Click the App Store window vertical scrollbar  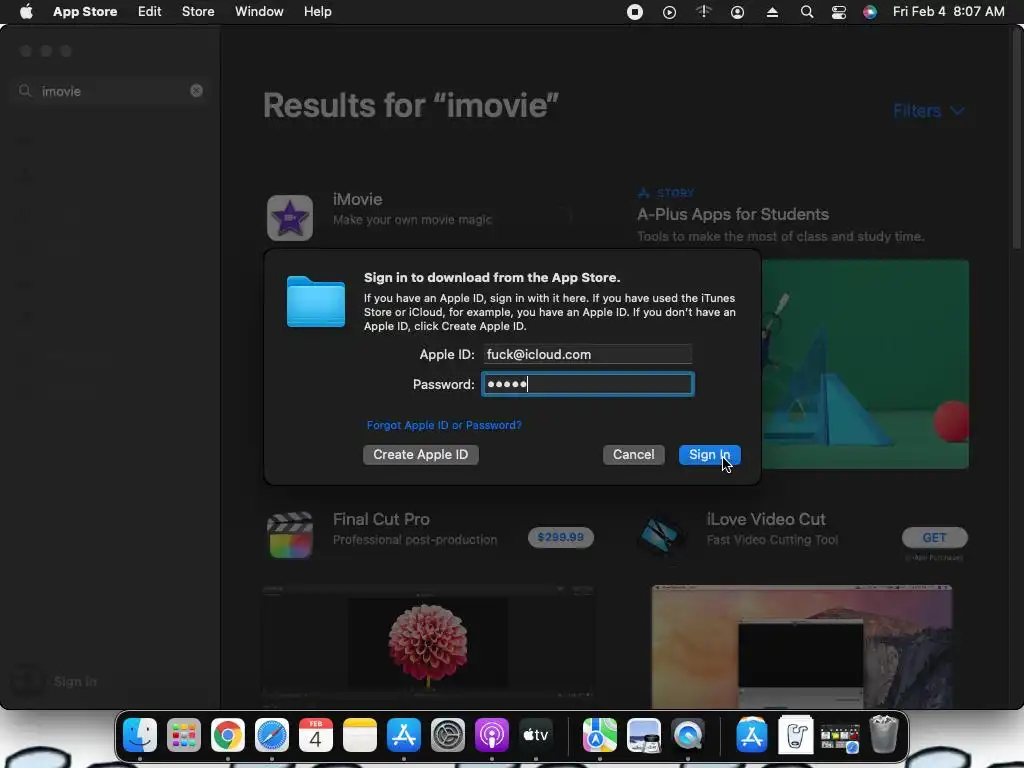coord(1016,140)
